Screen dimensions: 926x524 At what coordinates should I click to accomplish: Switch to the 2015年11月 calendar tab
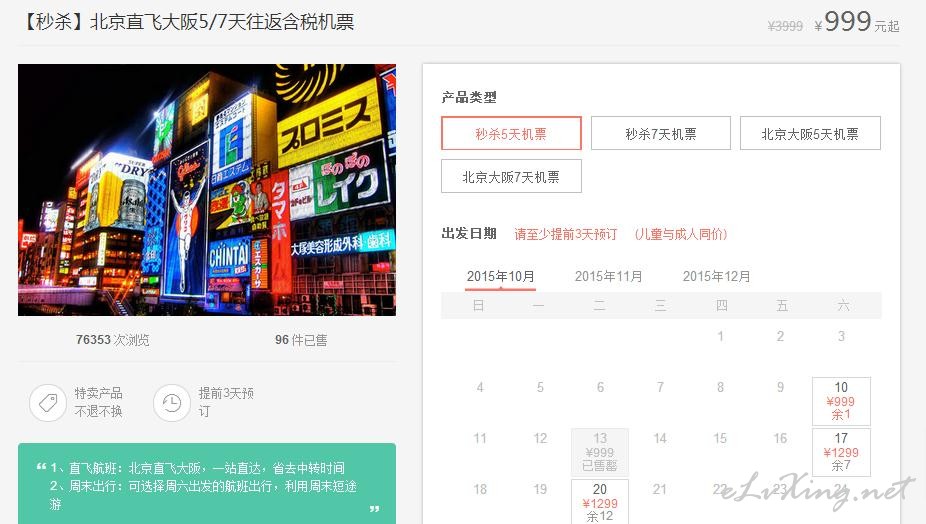pyautogui.click(x=608, y=276)
